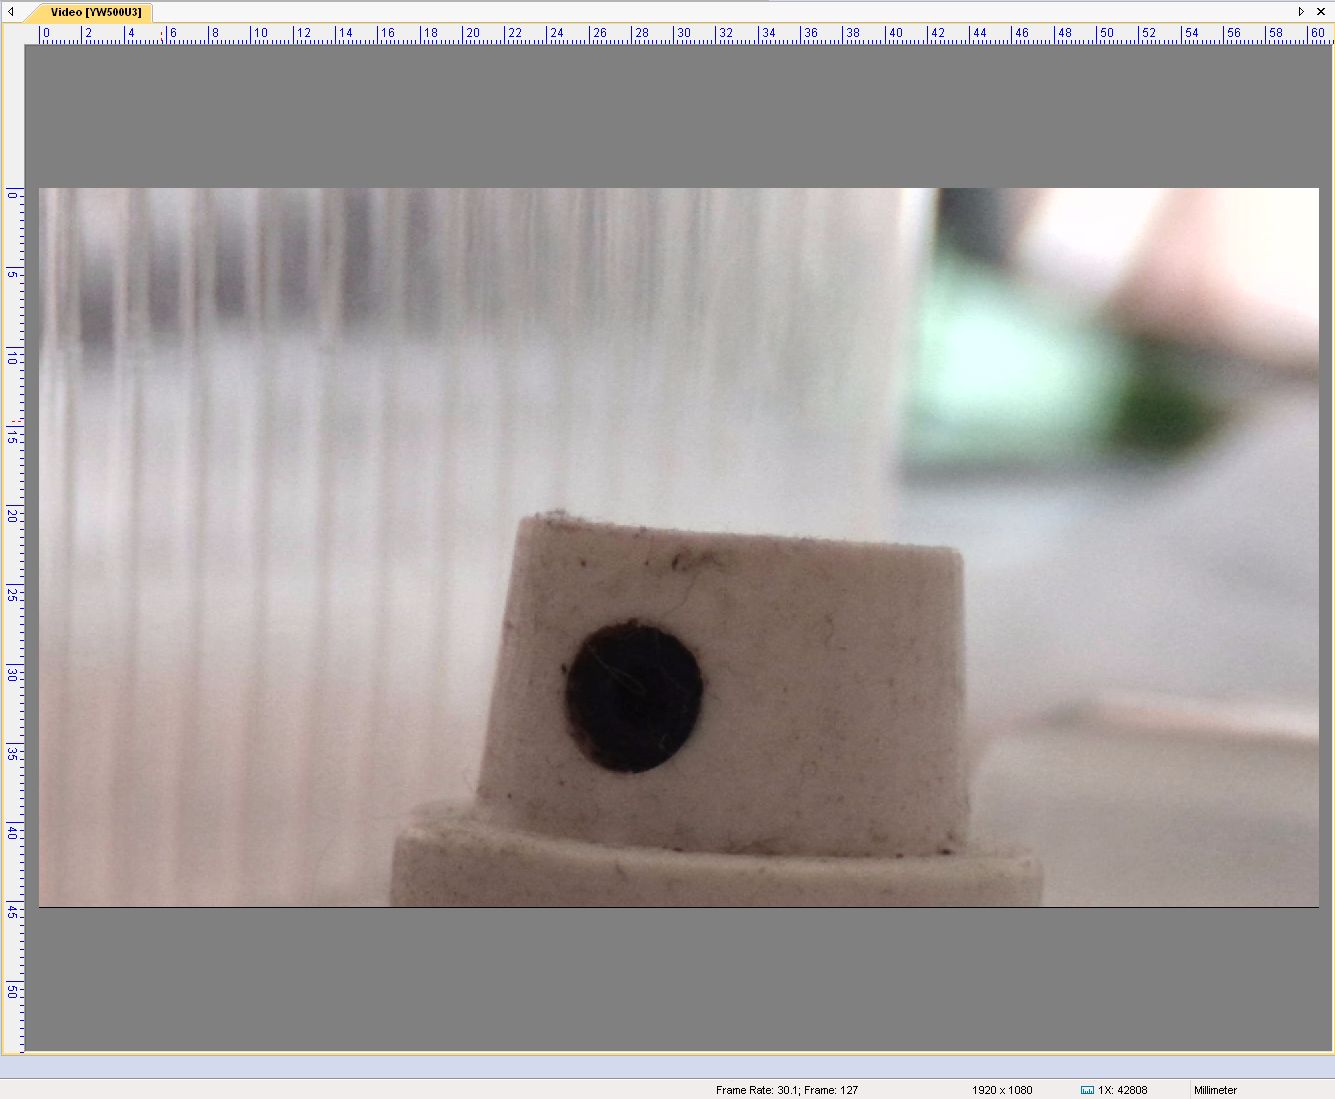Click the 60 mark on horizontal ruler
Viewport: 1335px width, 1099px height.
(1317, 33)
